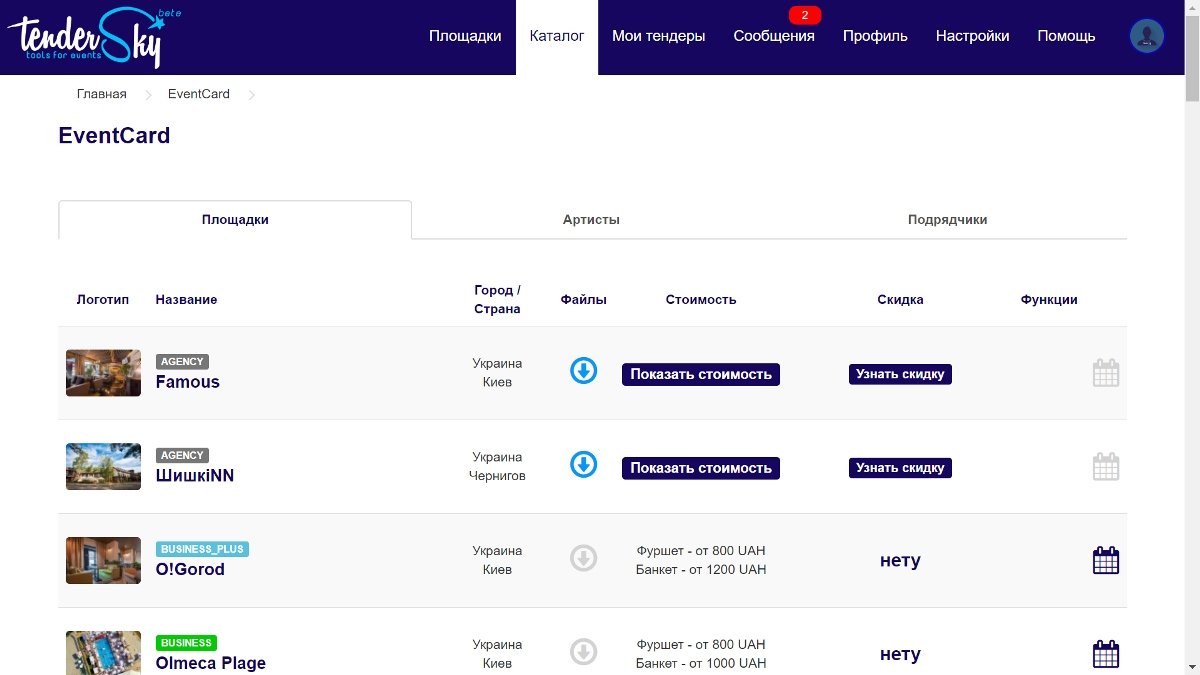Click Главная breadcrumb link
The width and height of the screenshot is (1200, 675).
(101, 94)
